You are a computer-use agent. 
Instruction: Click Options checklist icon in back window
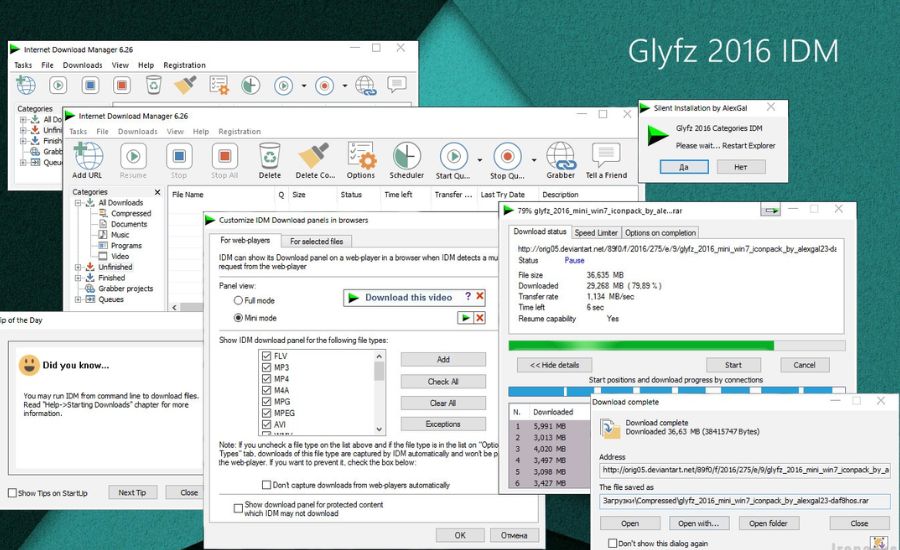219,85
